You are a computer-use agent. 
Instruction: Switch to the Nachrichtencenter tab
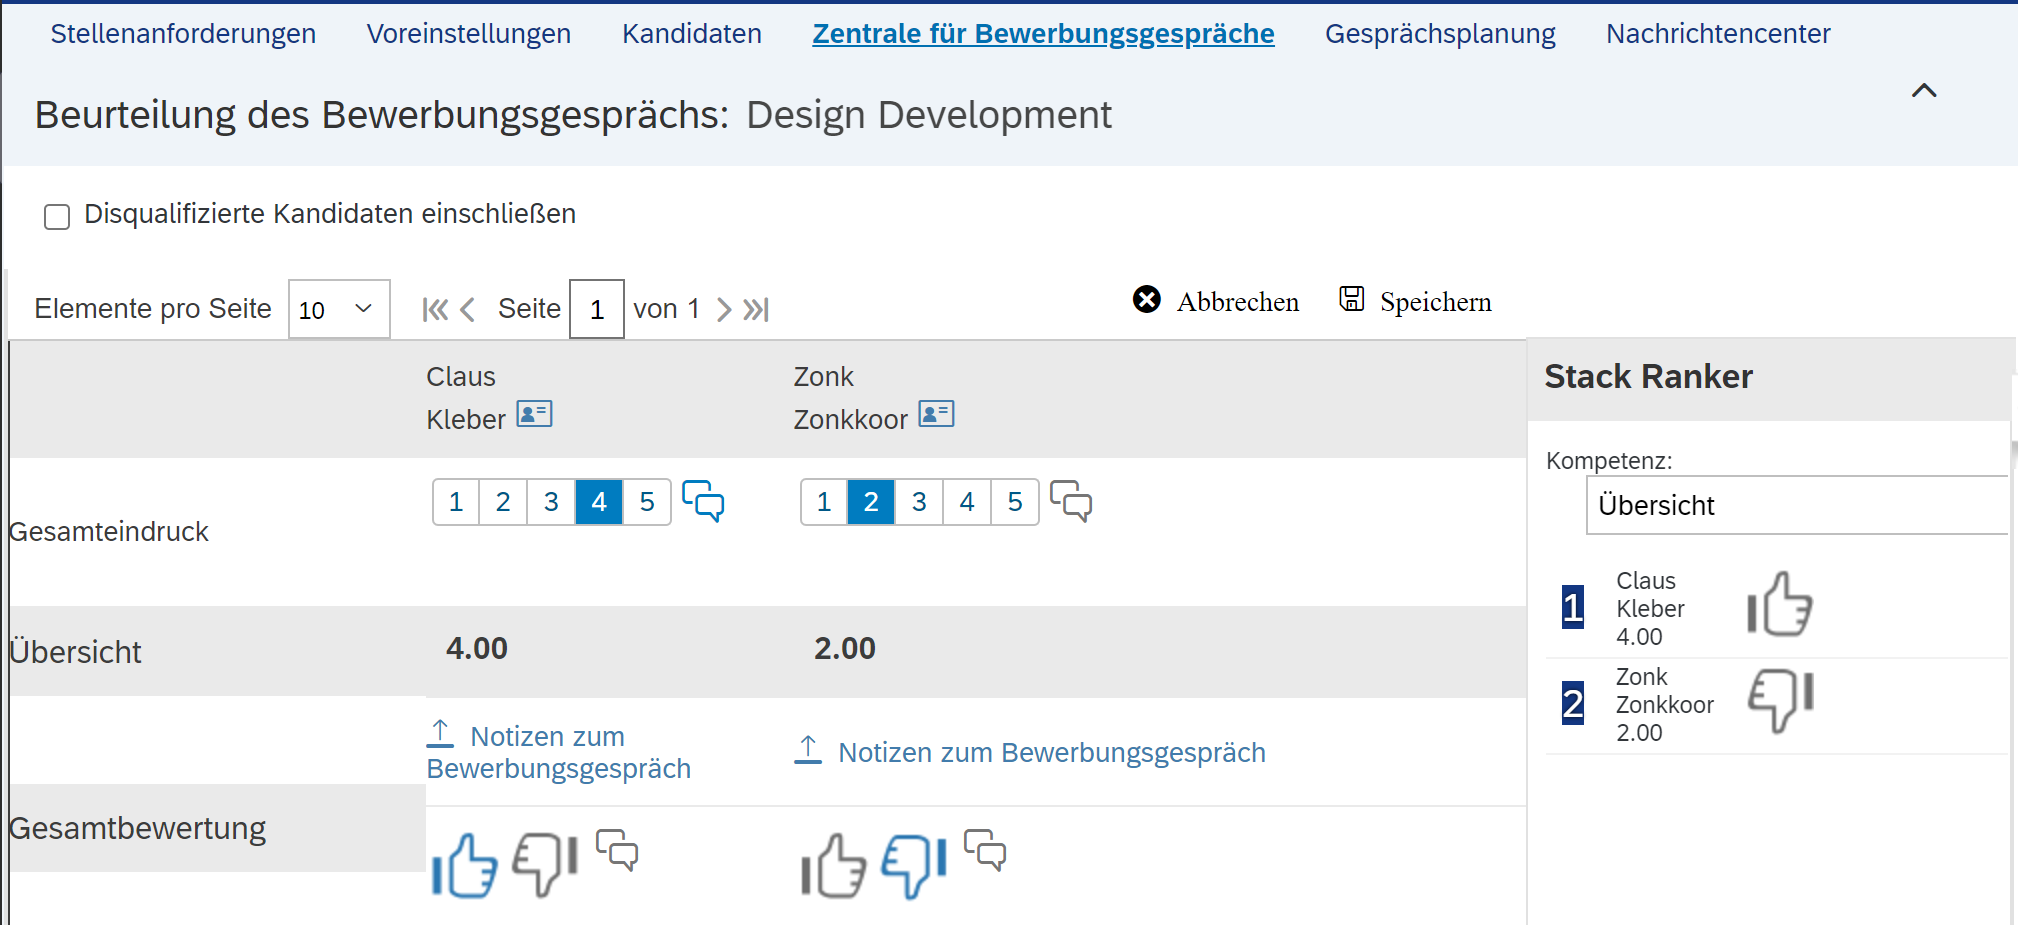point(1718,33)
